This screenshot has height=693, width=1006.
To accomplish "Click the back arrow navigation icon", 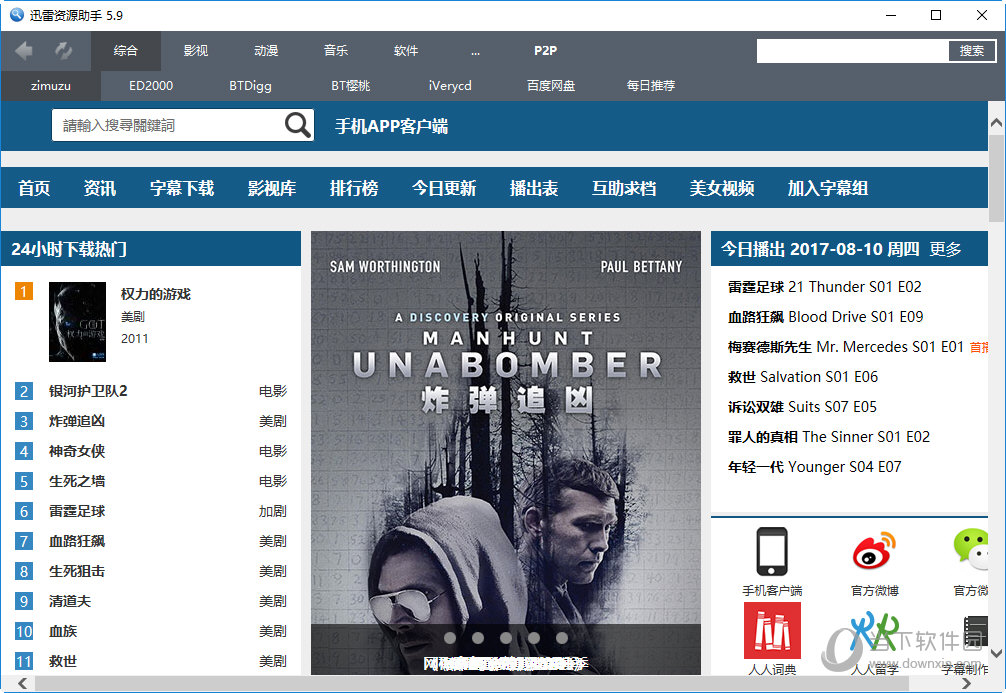I will click(x=24, y=51).
